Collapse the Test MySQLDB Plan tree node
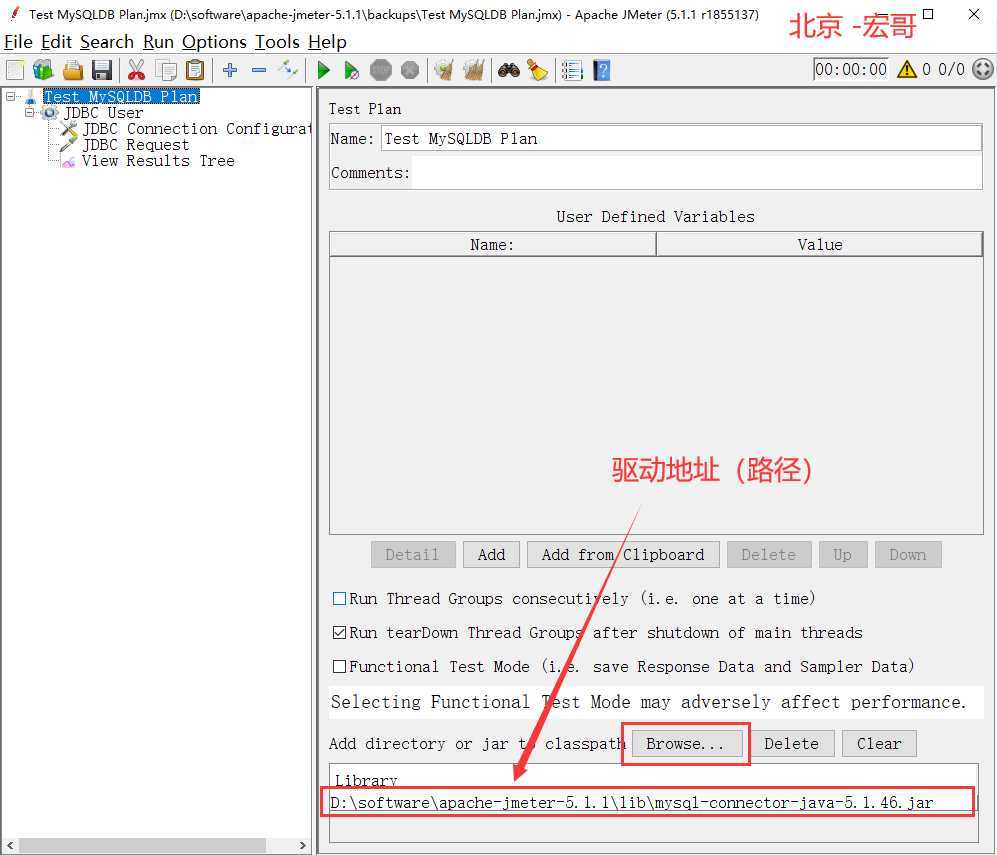 tap(11, 97)
